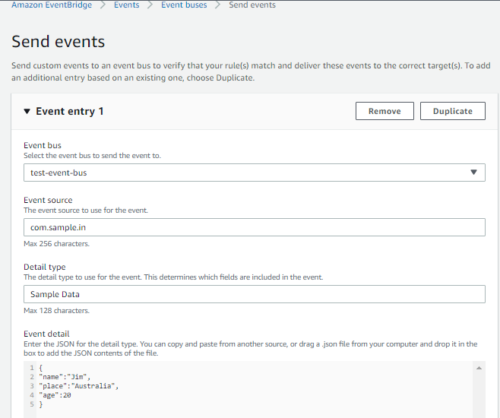Screen dimensions: 500x418
Task: Click the breadcrumb chevron after Events
Action: pyautogui.click(x=150, y=5)
